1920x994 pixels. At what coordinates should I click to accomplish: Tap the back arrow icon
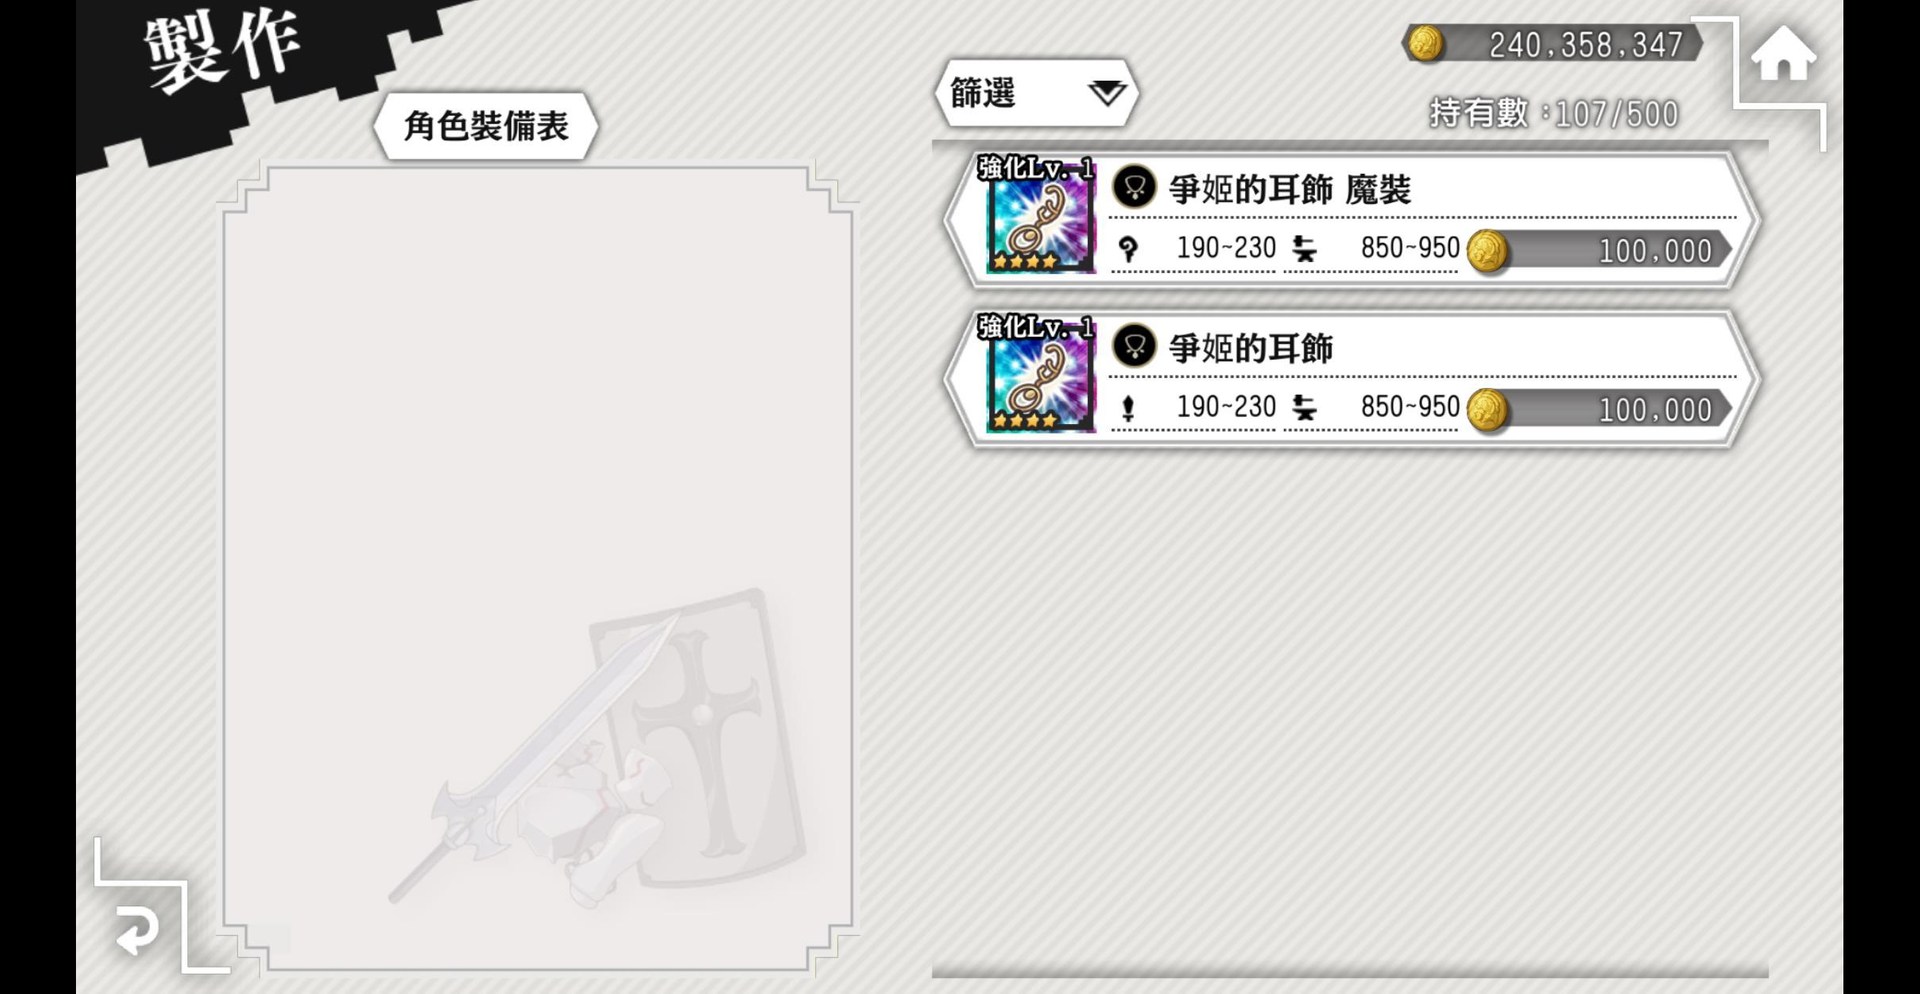[x=136, y=931]
